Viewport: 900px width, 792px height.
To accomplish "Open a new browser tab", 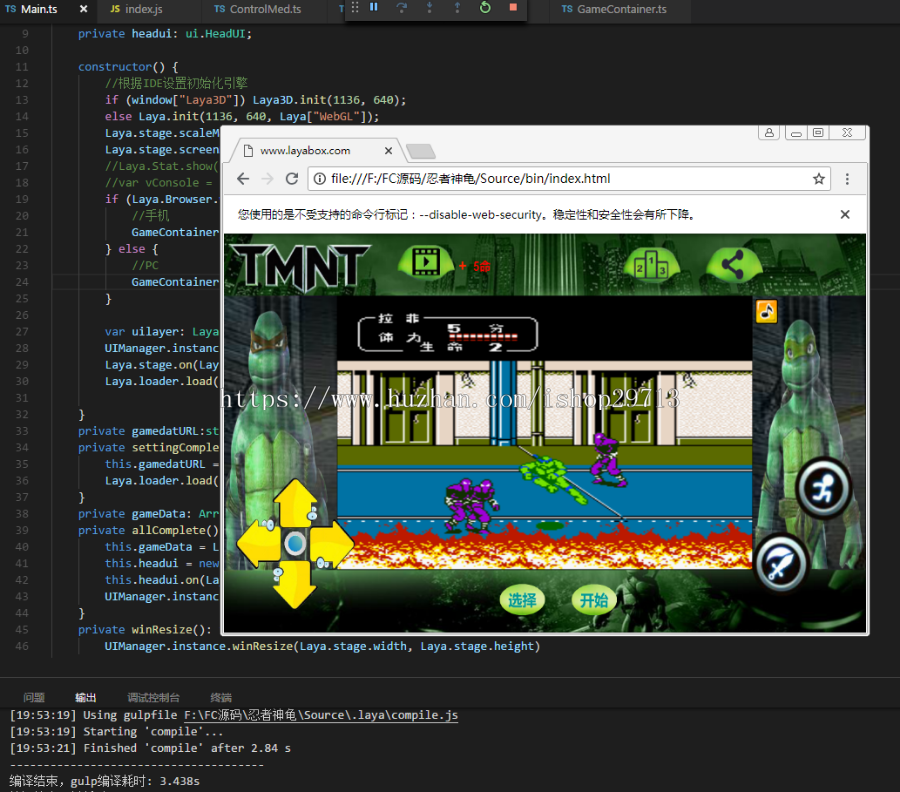I will (421, 152).
